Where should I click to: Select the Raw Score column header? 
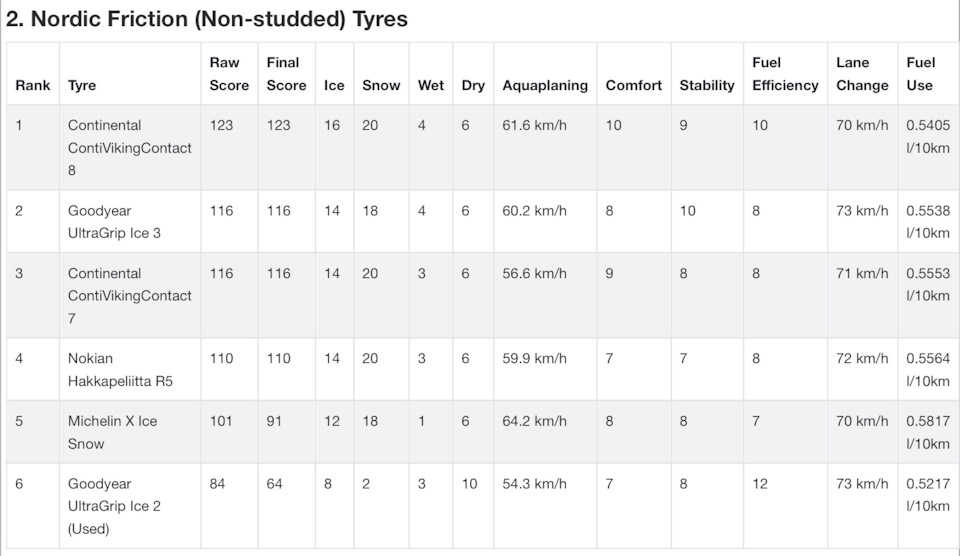click(x=229, y=74)
